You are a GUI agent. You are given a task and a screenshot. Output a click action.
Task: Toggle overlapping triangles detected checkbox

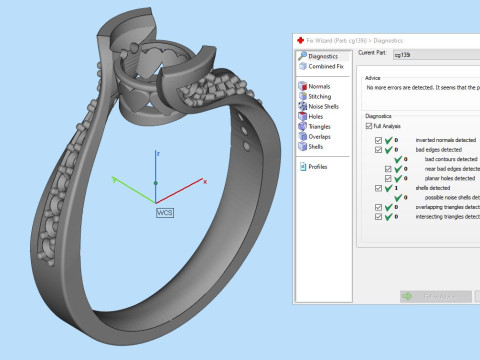point(378,207)
